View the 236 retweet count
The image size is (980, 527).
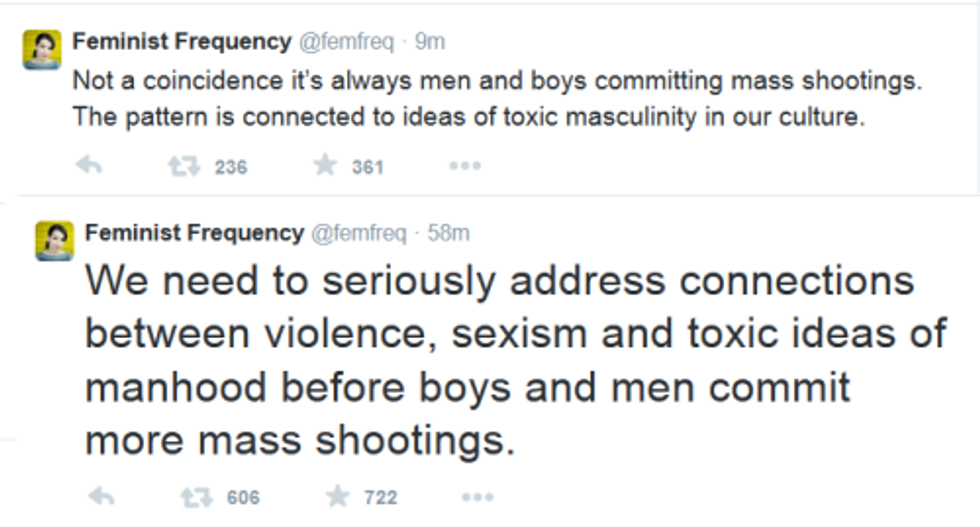click(x=231, y=167)
